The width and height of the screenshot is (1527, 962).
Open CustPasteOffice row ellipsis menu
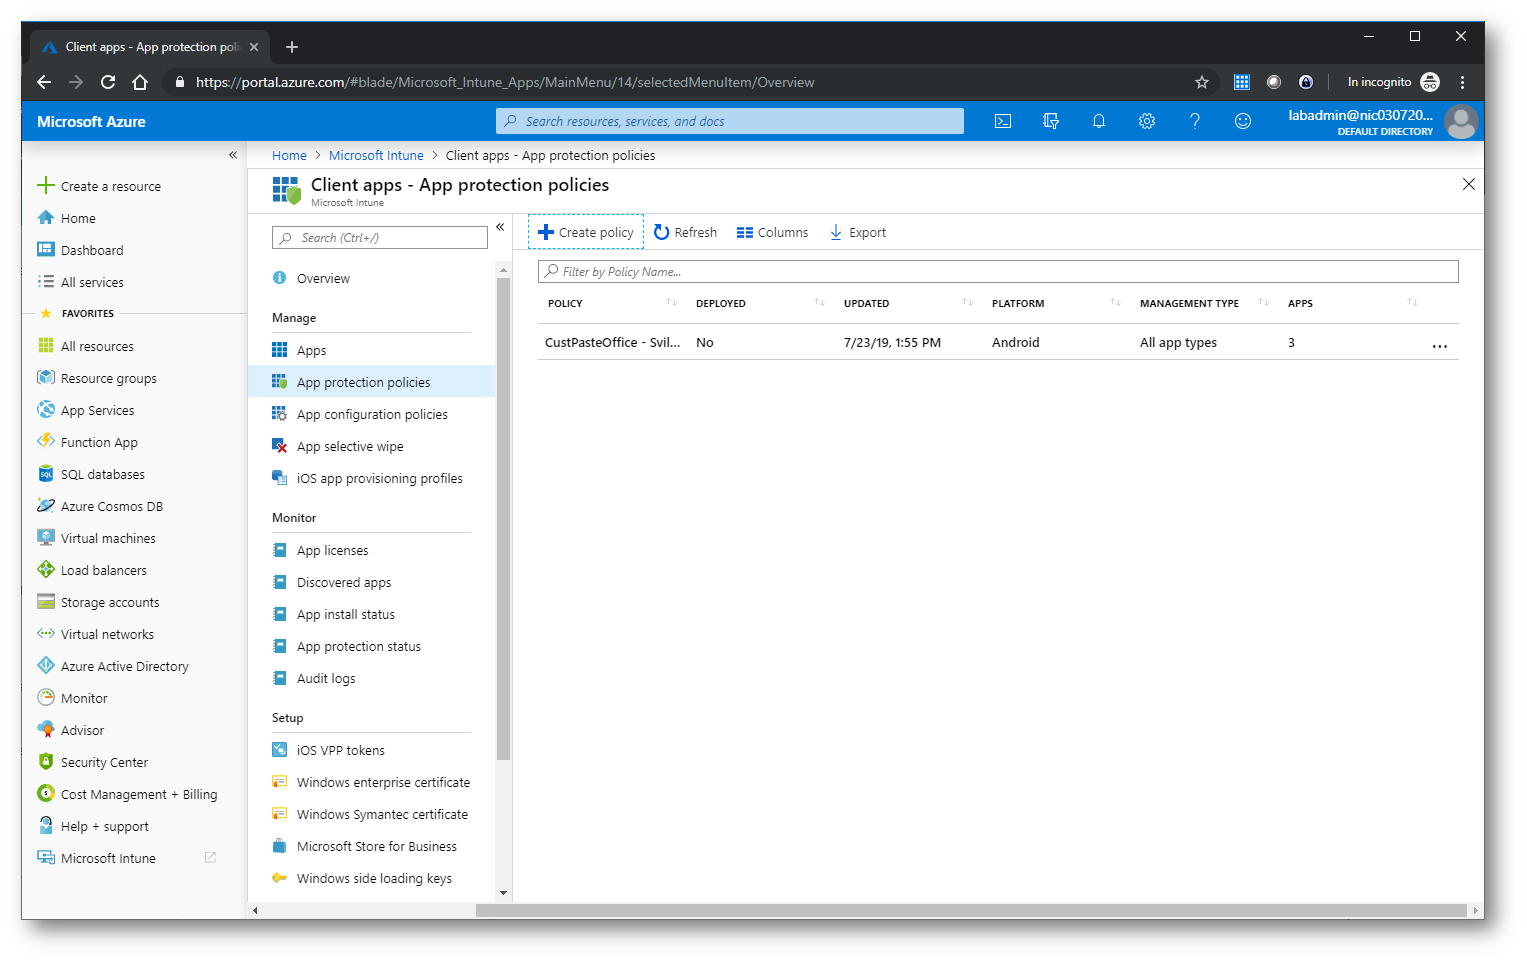pos(1440,345)
